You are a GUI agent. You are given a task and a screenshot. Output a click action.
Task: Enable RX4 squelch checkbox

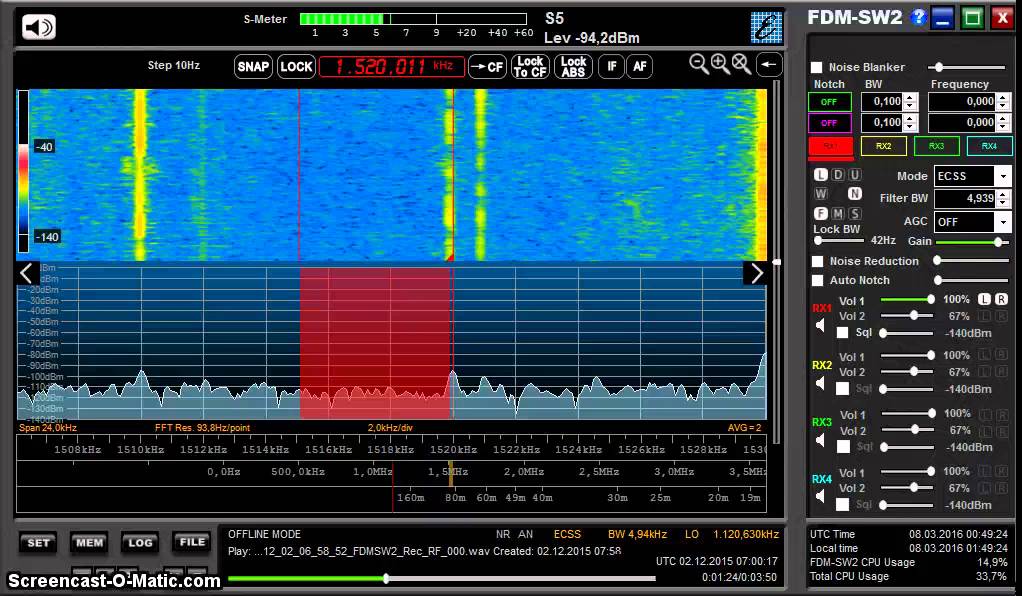pos(843,504)
